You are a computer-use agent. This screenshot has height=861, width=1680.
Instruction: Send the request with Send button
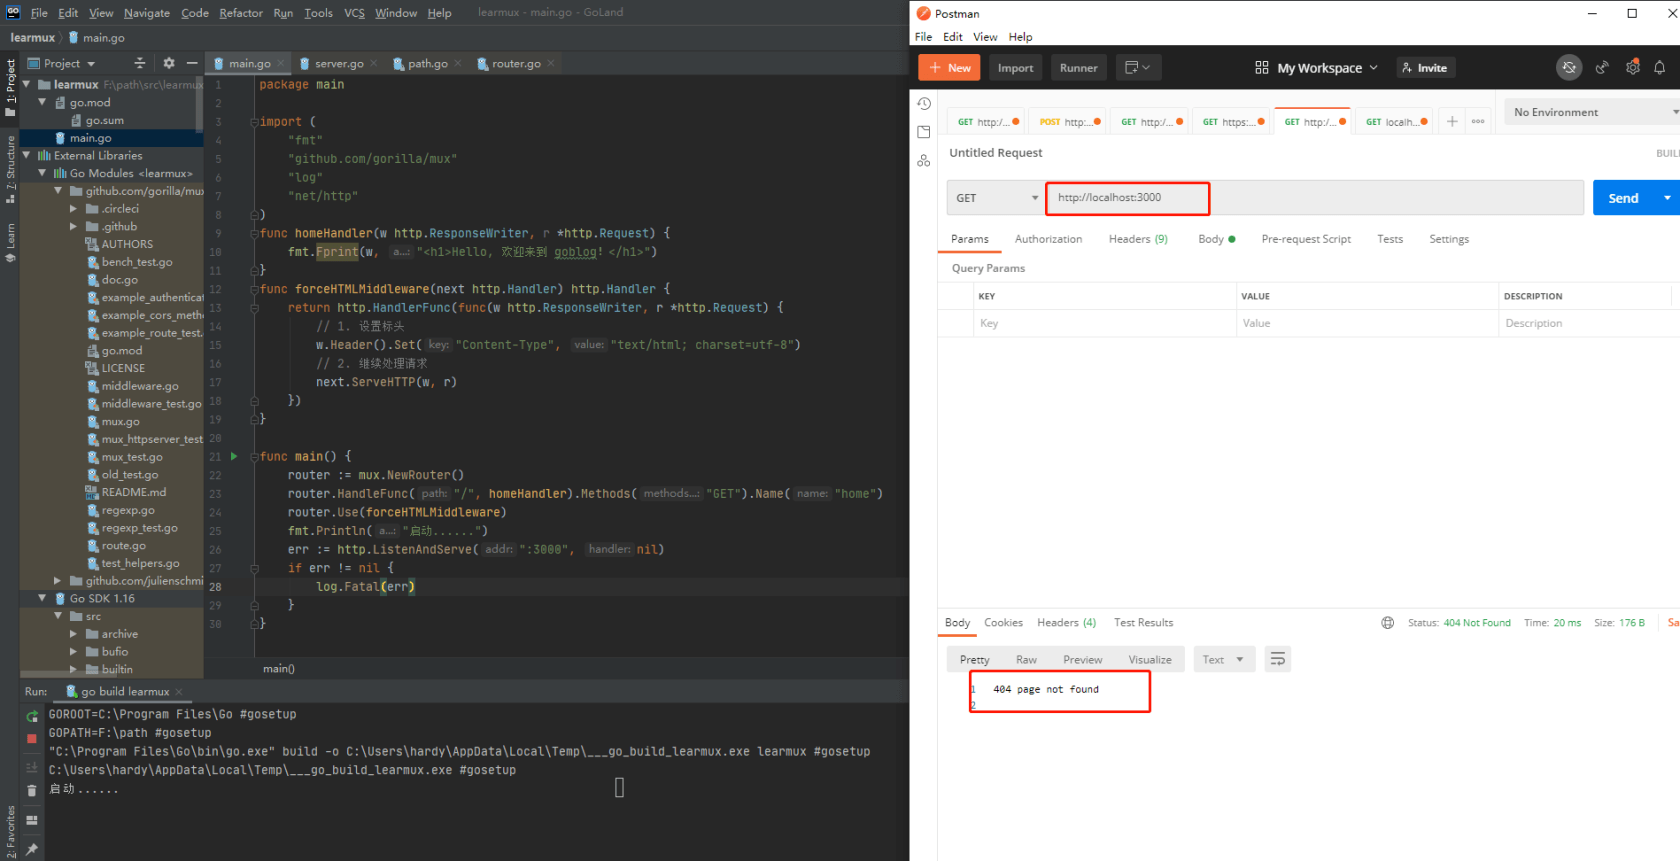(1623, 198)
